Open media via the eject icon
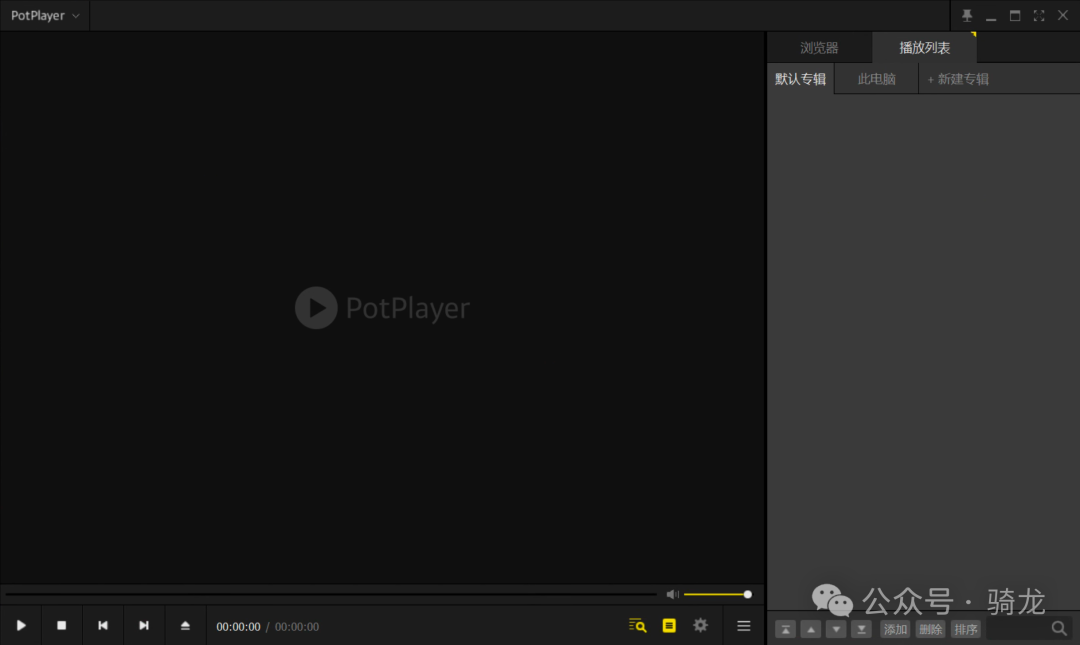 (185, 625)
